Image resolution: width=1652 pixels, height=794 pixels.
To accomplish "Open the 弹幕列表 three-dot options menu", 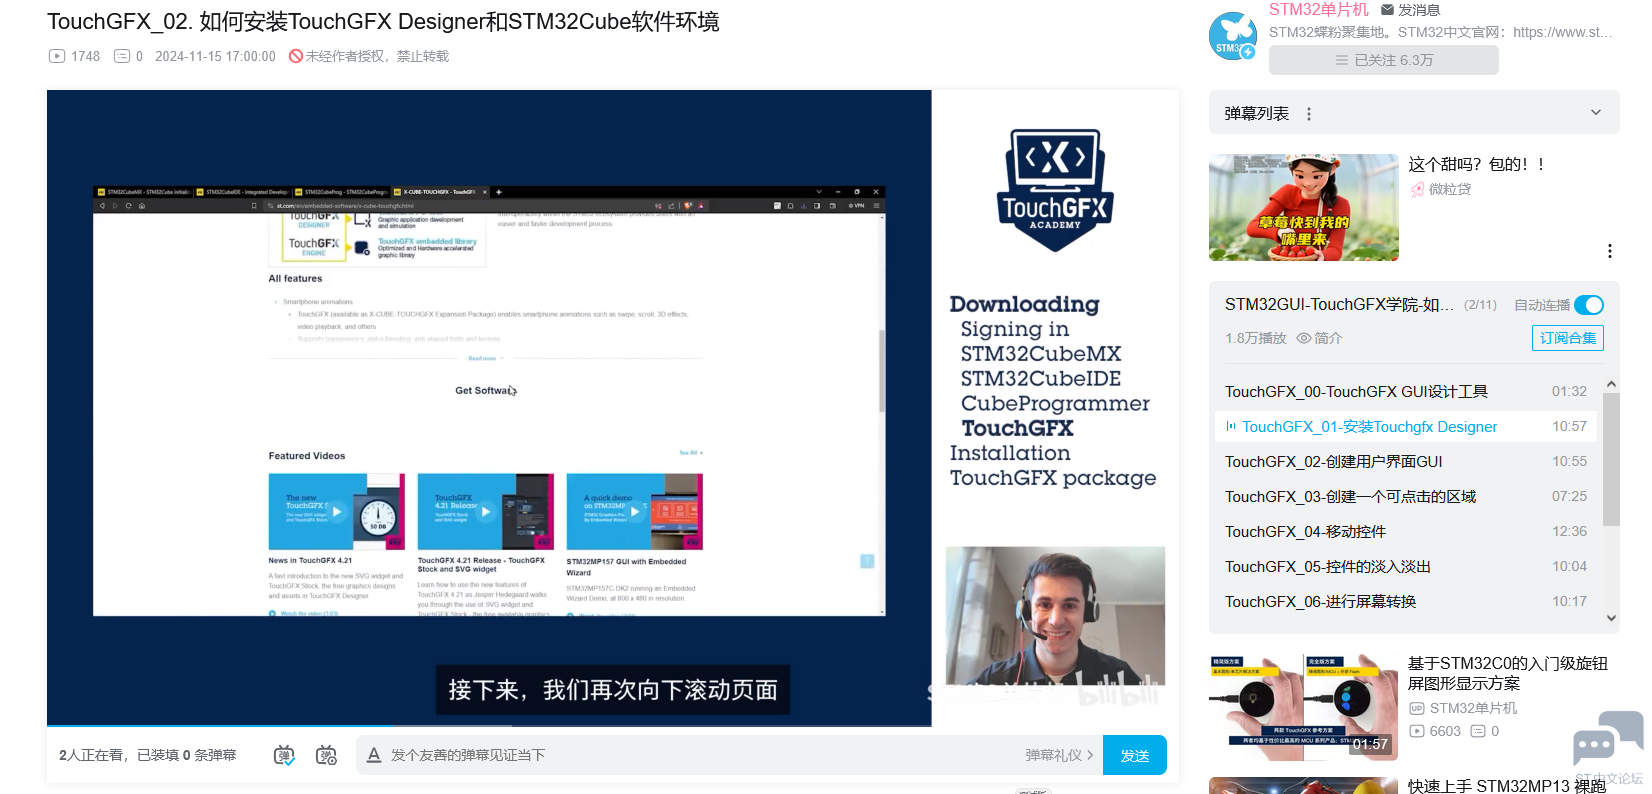I will (x=1309, y=114).
